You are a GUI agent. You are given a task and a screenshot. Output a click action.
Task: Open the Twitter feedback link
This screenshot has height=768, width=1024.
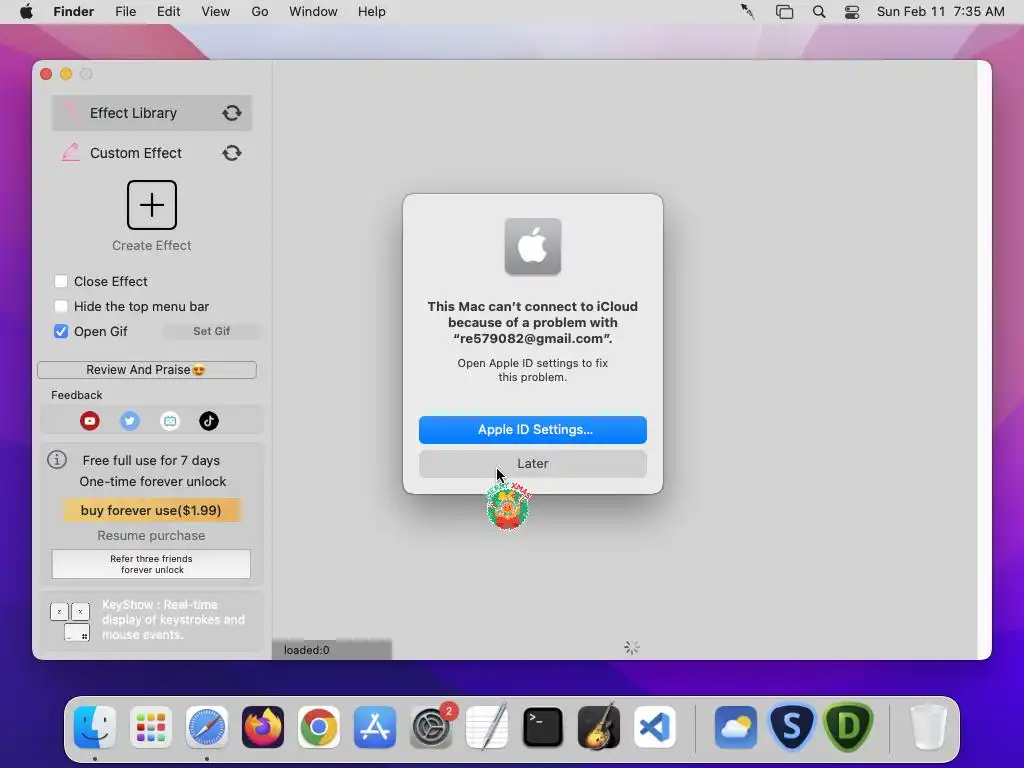coord(129,421)
